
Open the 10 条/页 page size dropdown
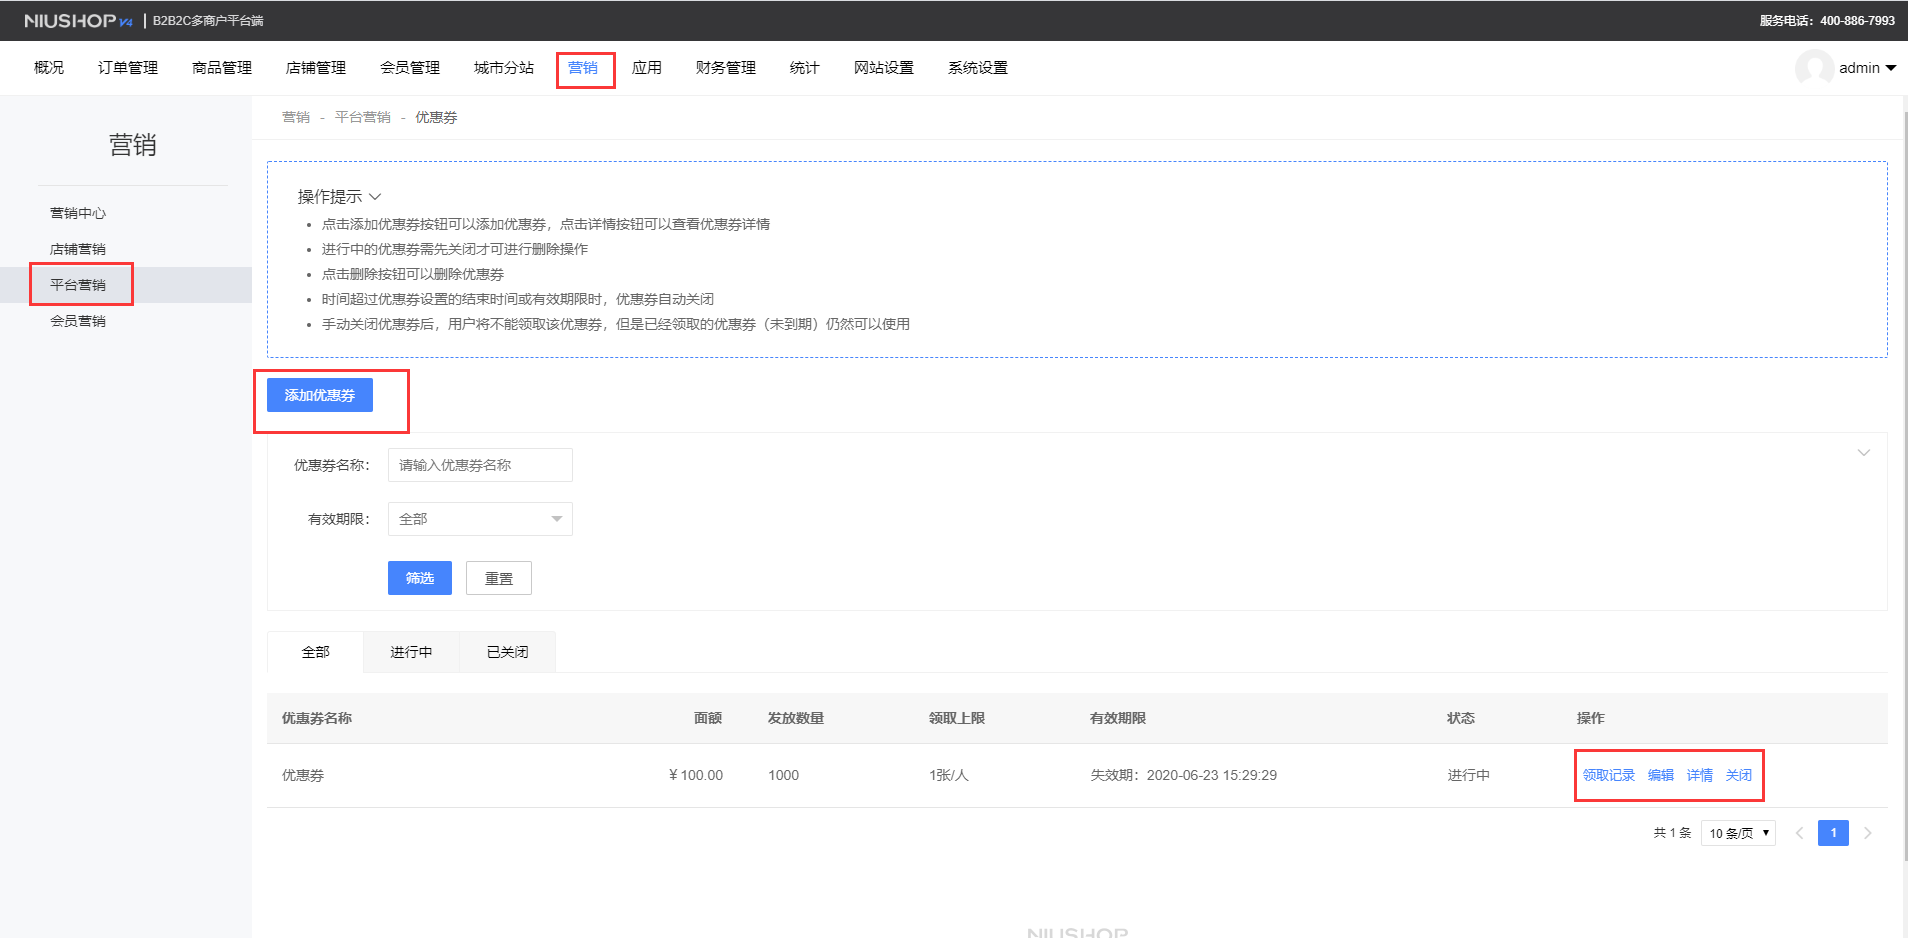click(1738, 833)
